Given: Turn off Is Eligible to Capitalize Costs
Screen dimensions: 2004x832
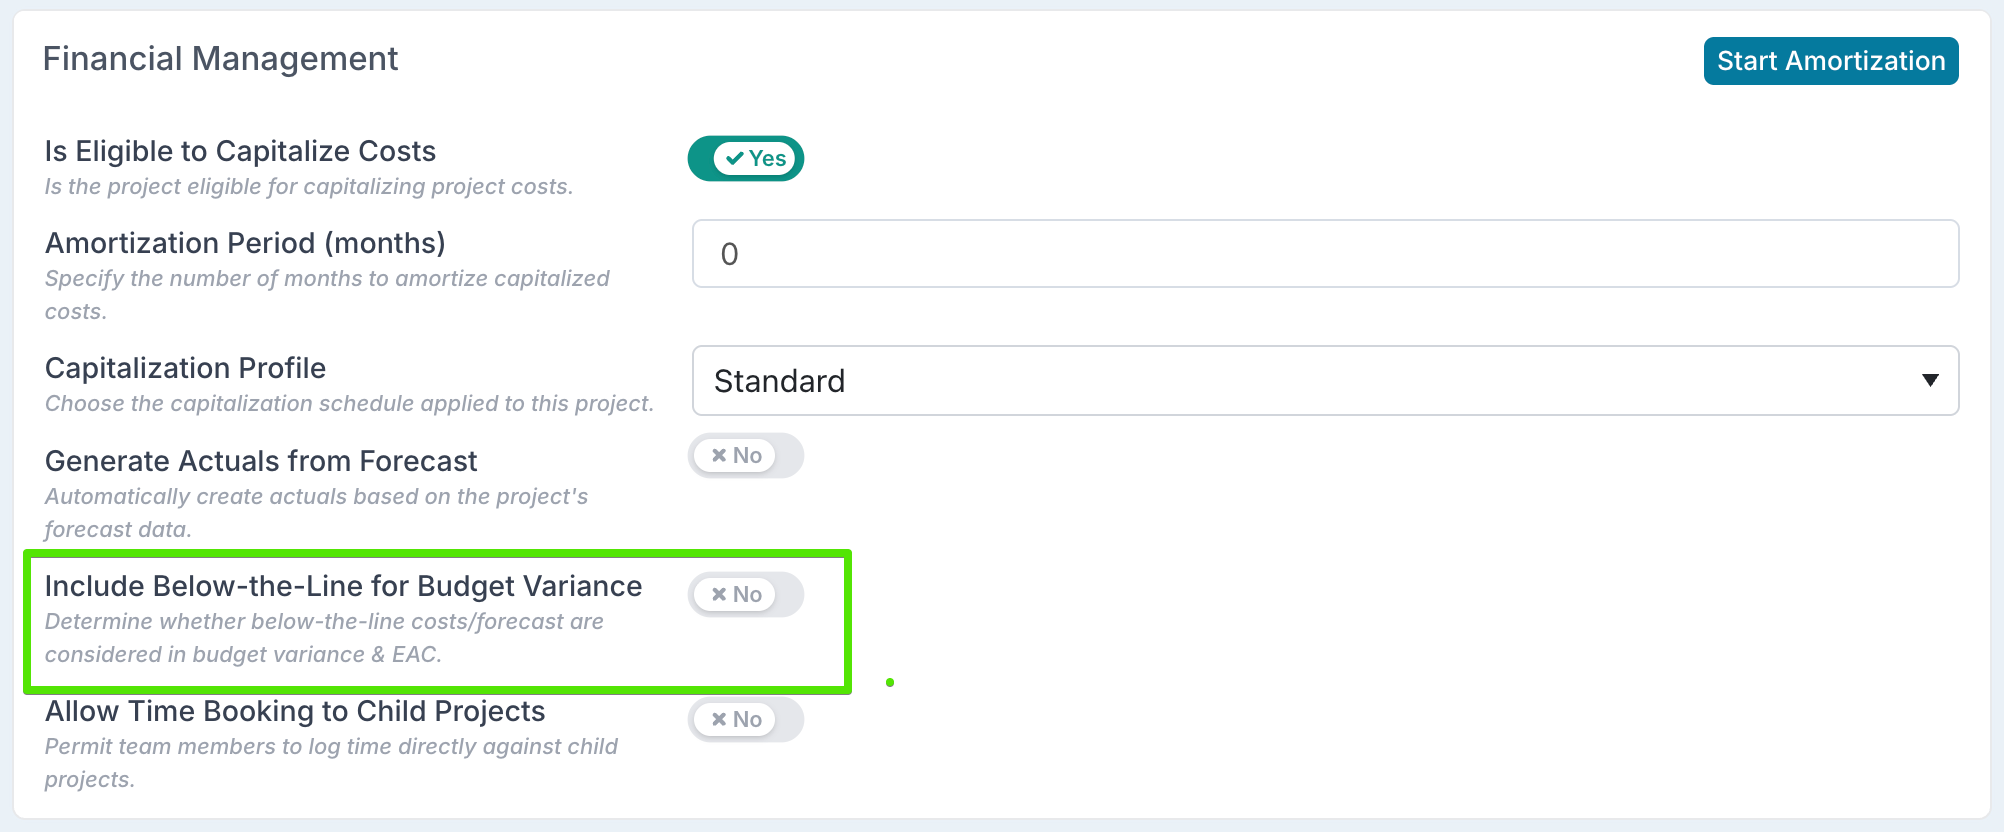Looking at the screenshot, I should click(x=746, y=158).
